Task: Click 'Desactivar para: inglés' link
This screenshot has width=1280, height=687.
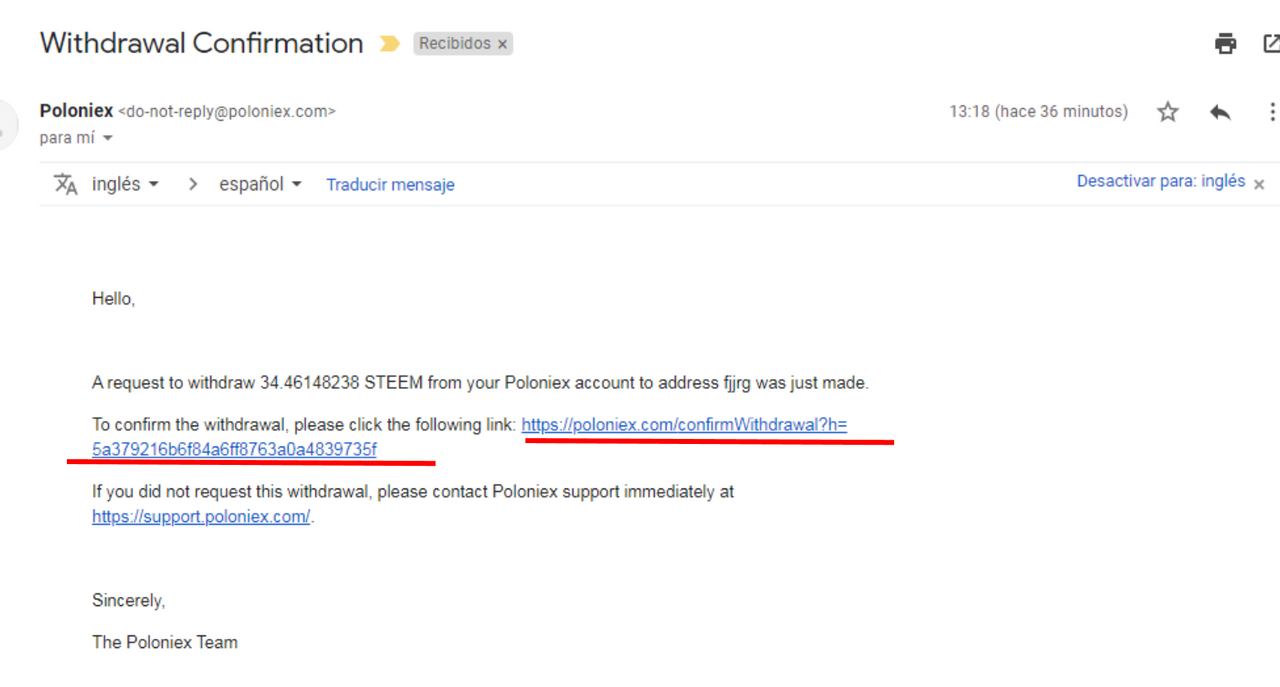Action: click(1161, 182)
